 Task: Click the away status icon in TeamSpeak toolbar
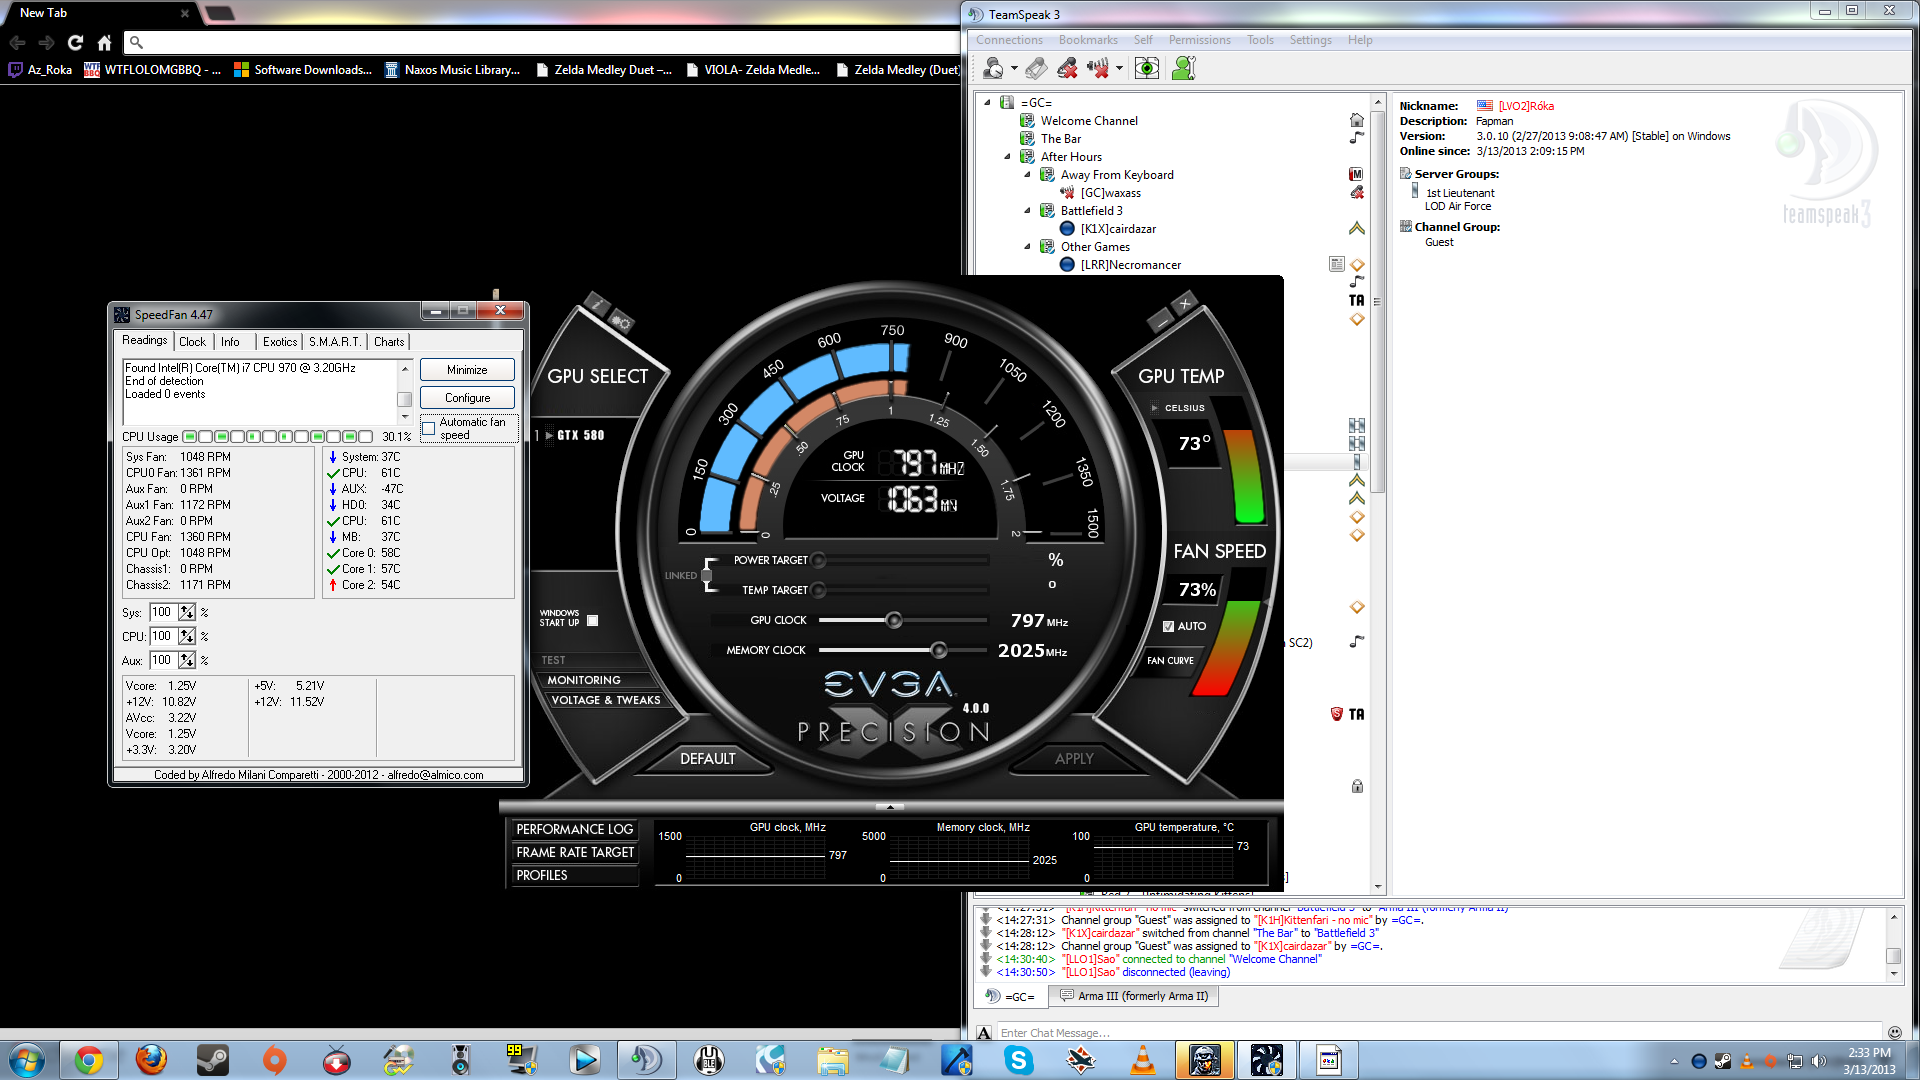993,68
